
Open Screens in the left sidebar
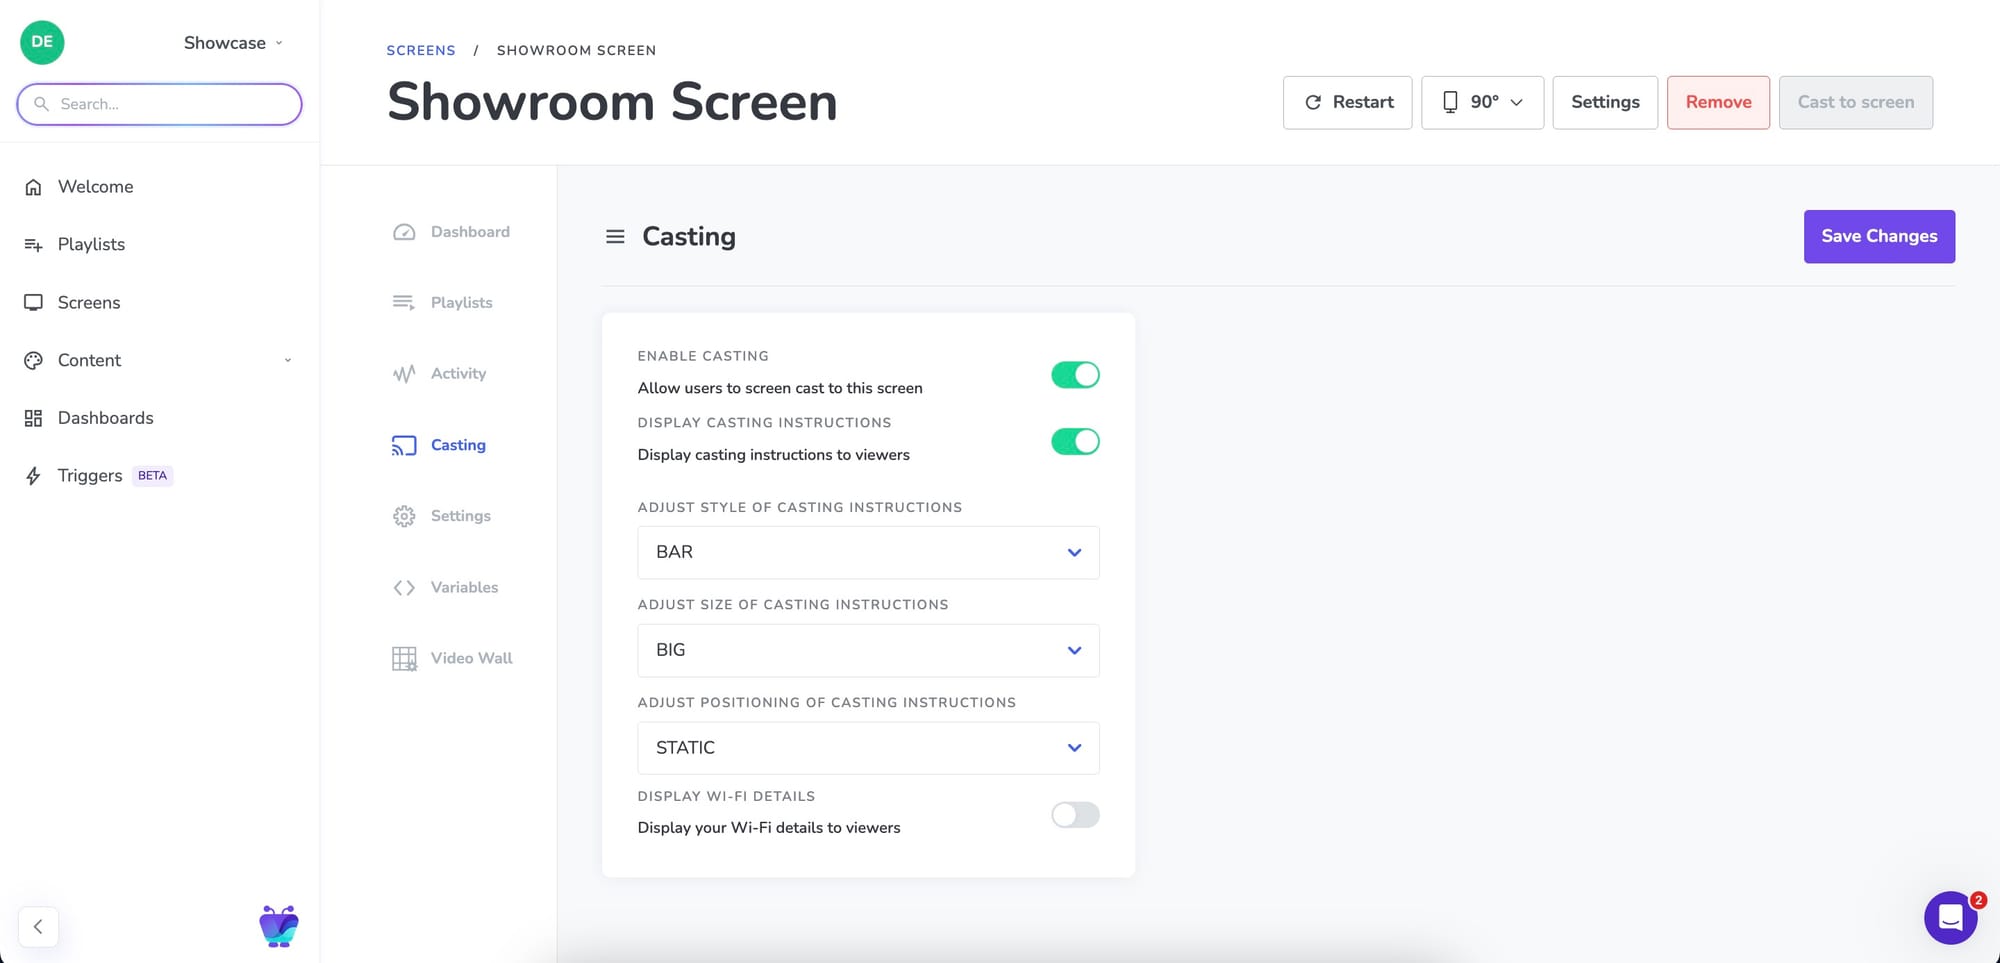coord(88,303)
